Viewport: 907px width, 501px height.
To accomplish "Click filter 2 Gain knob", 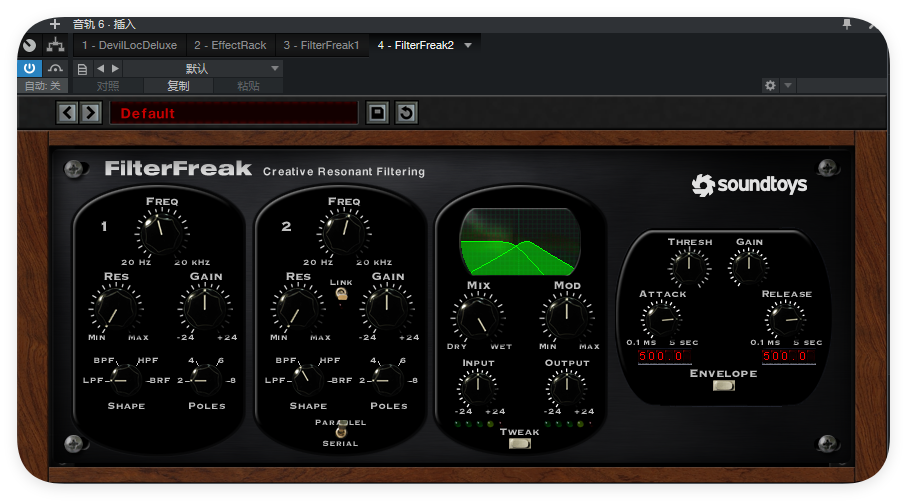I will pyautogui.click(x=387, y=309).
